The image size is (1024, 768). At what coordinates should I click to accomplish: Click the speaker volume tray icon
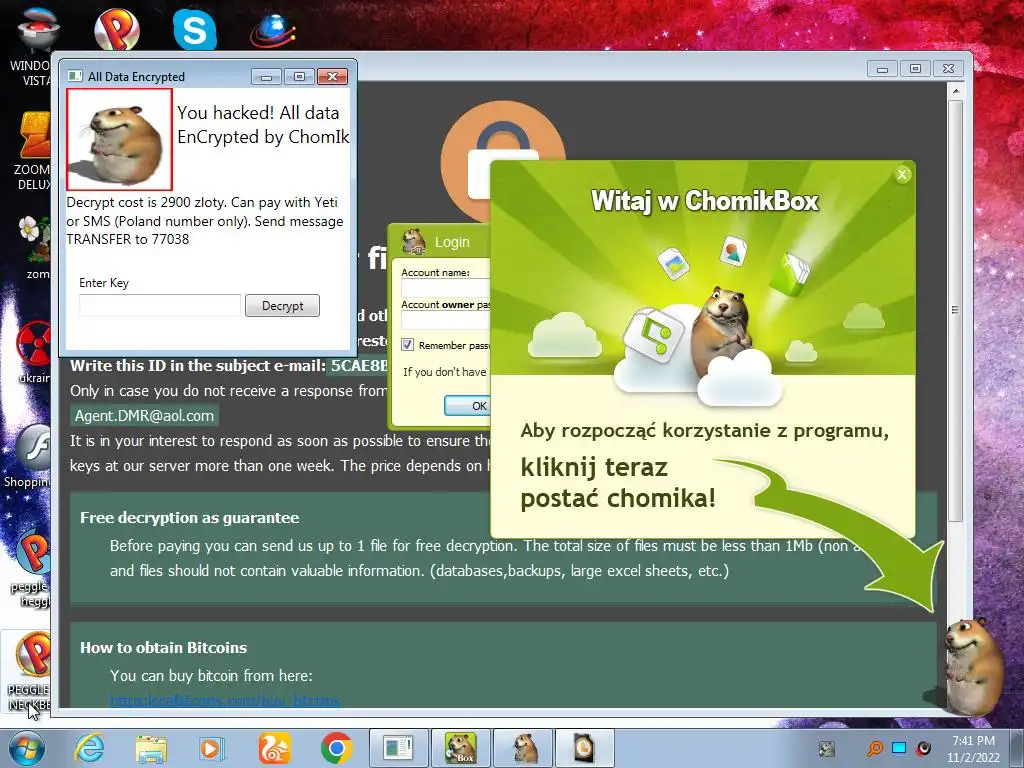pyautogui.click(x=923, y=748)
